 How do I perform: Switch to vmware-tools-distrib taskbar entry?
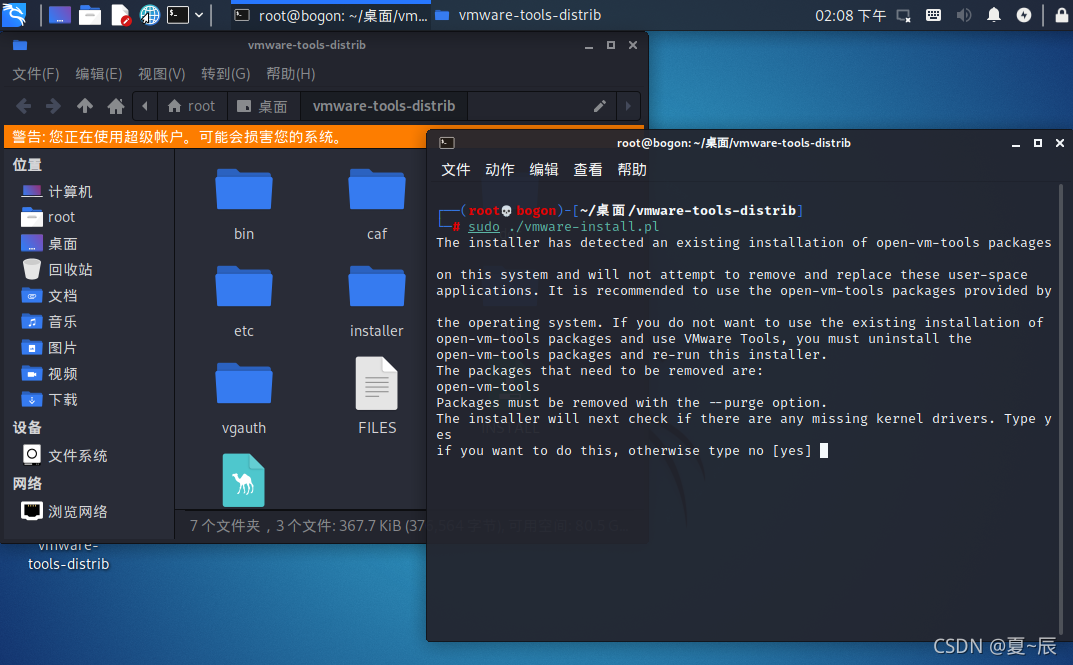(518, 15)
